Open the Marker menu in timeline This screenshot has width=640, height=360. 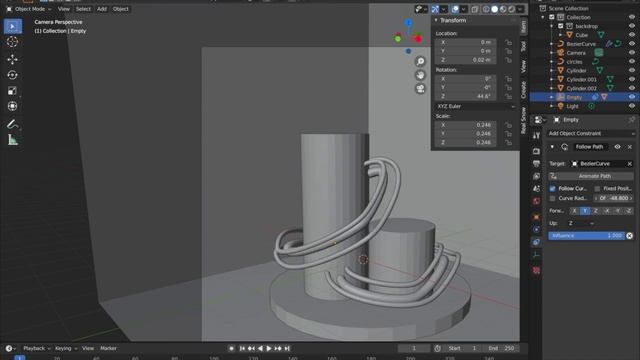pos(108,349)
